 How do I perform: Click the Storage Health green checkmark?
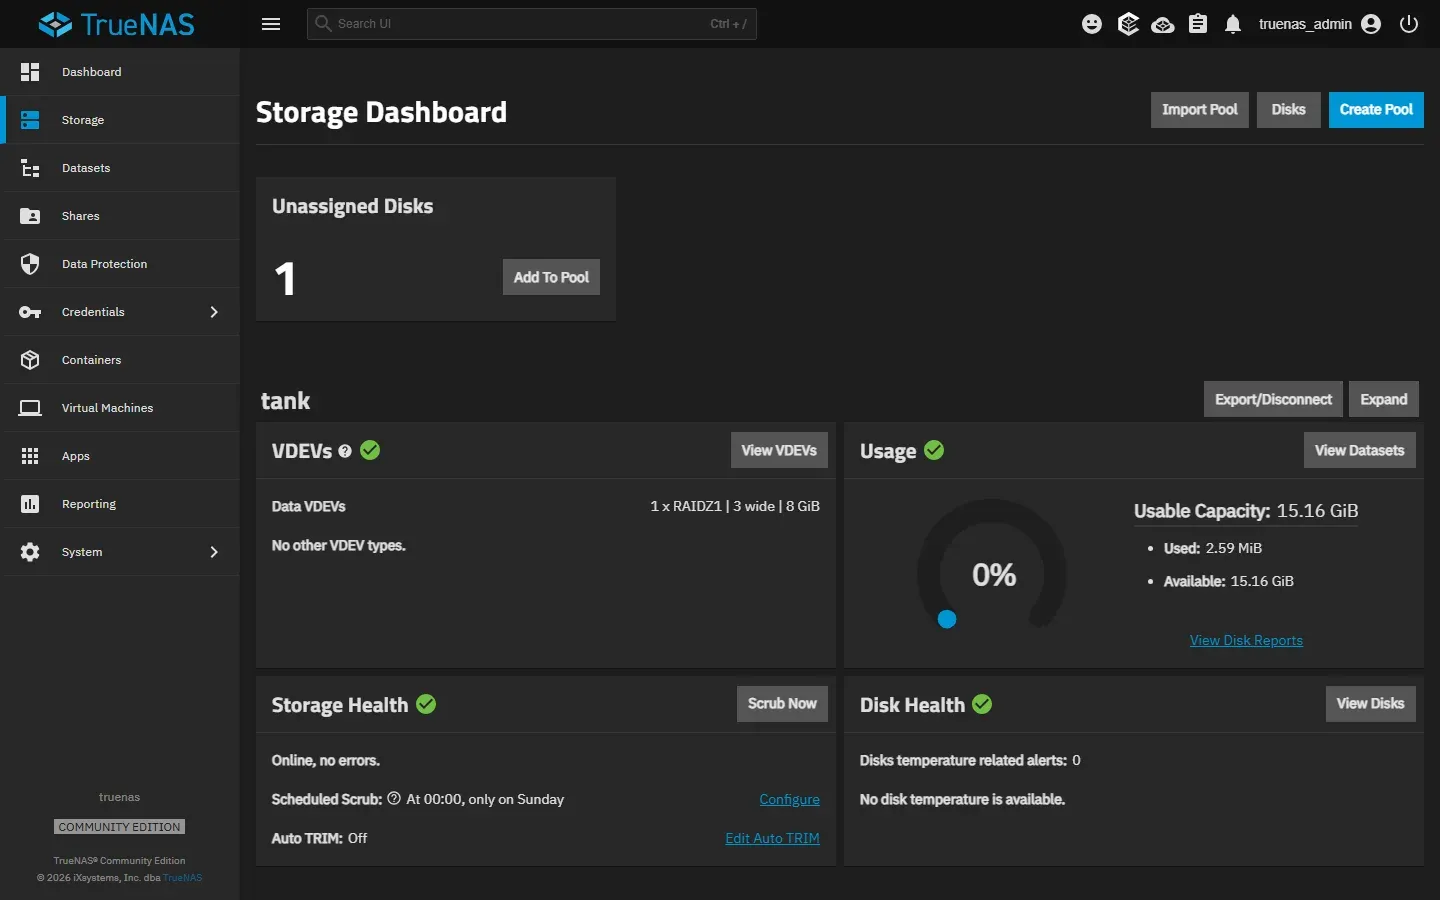pyautogui.click(x=426, y=704)
